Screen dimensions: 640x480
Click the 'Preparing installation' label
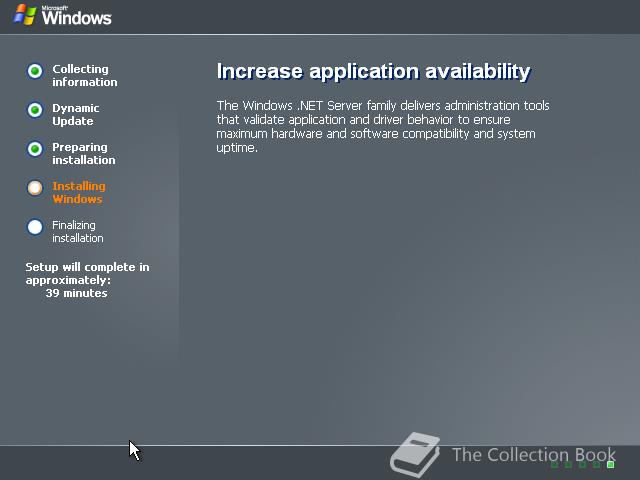click(x=84, y=153)
